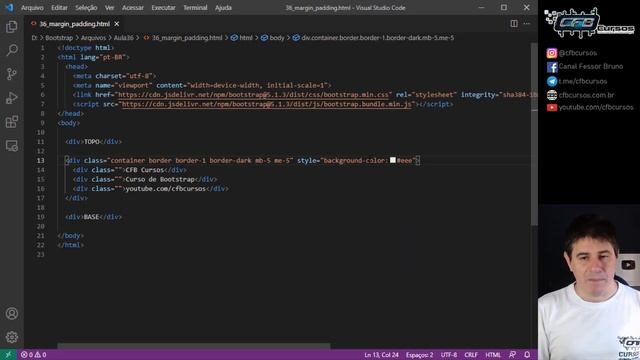The height and width of the screenshot is (360, 640).
Task: Click the #eee color swatch in line 13
Action: [x=393, y=160]
